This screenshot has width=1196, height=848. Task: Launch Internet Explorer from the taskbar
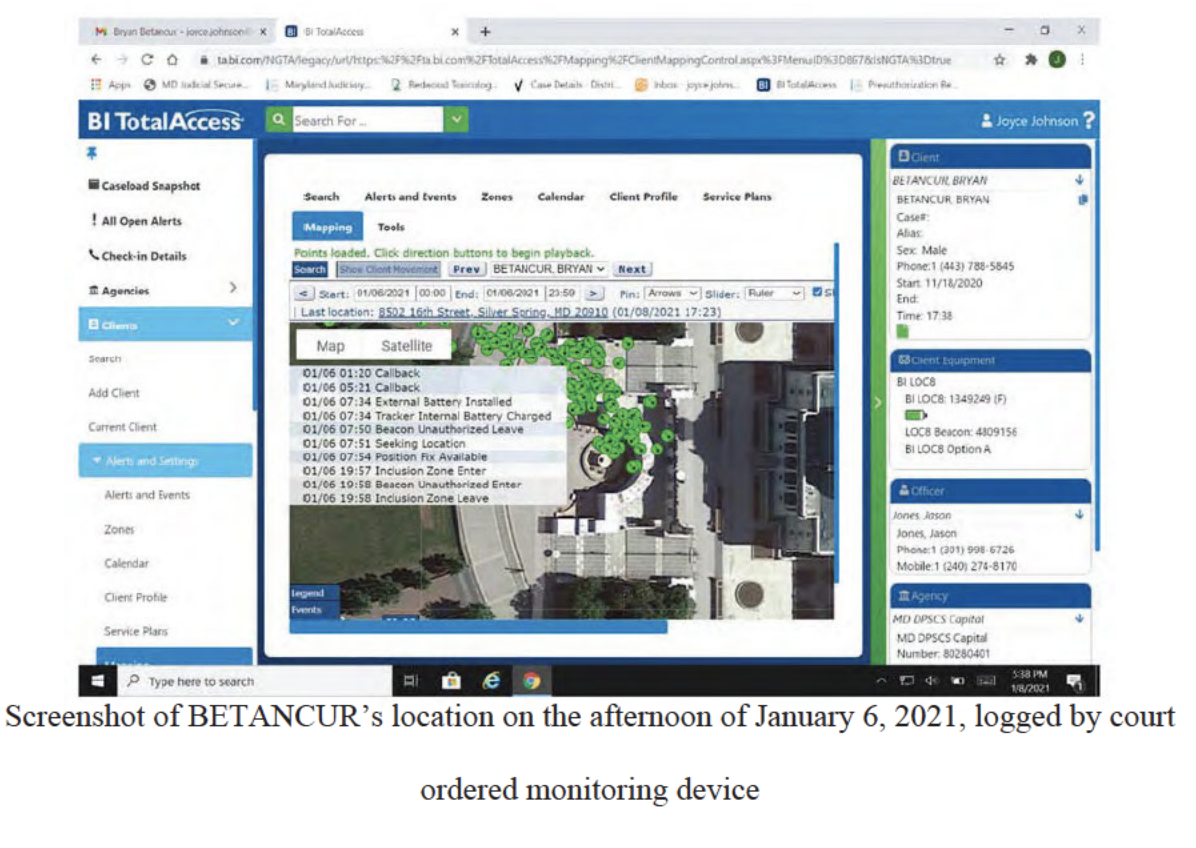(491, 681)
